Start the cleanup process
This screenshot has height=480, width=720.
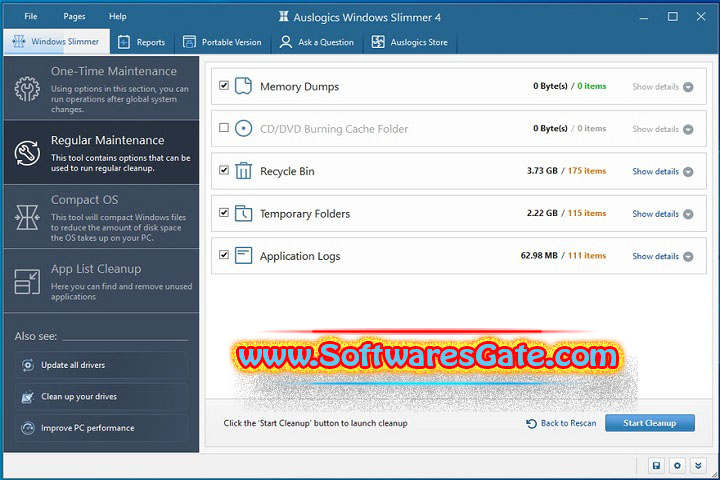[650, 423]
